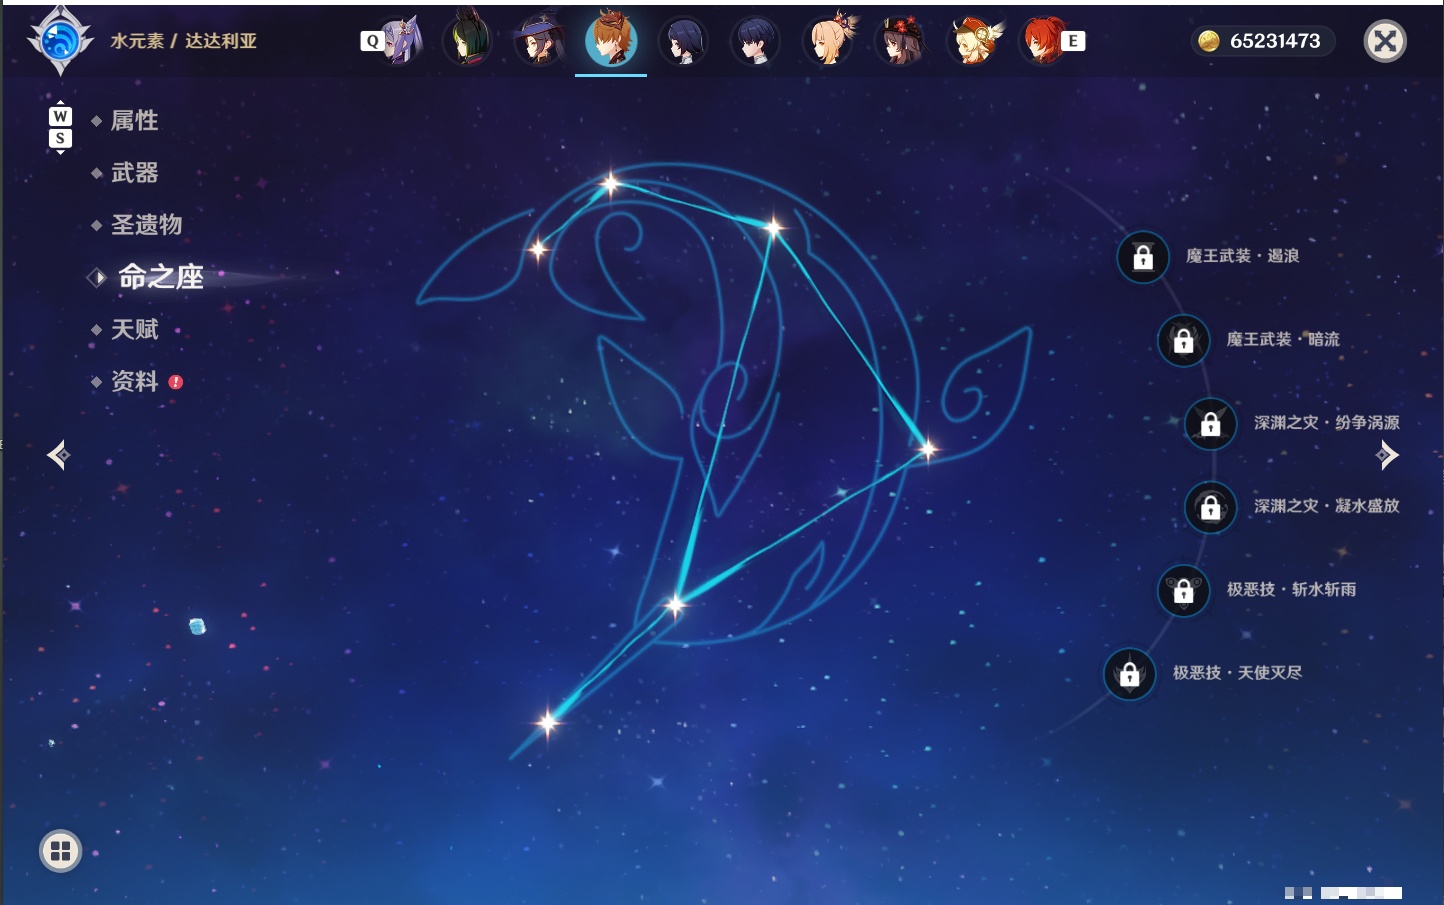Click the Hydro element emblem icon
Viewport: 1444px width, 905px height.
click(60, 41)
